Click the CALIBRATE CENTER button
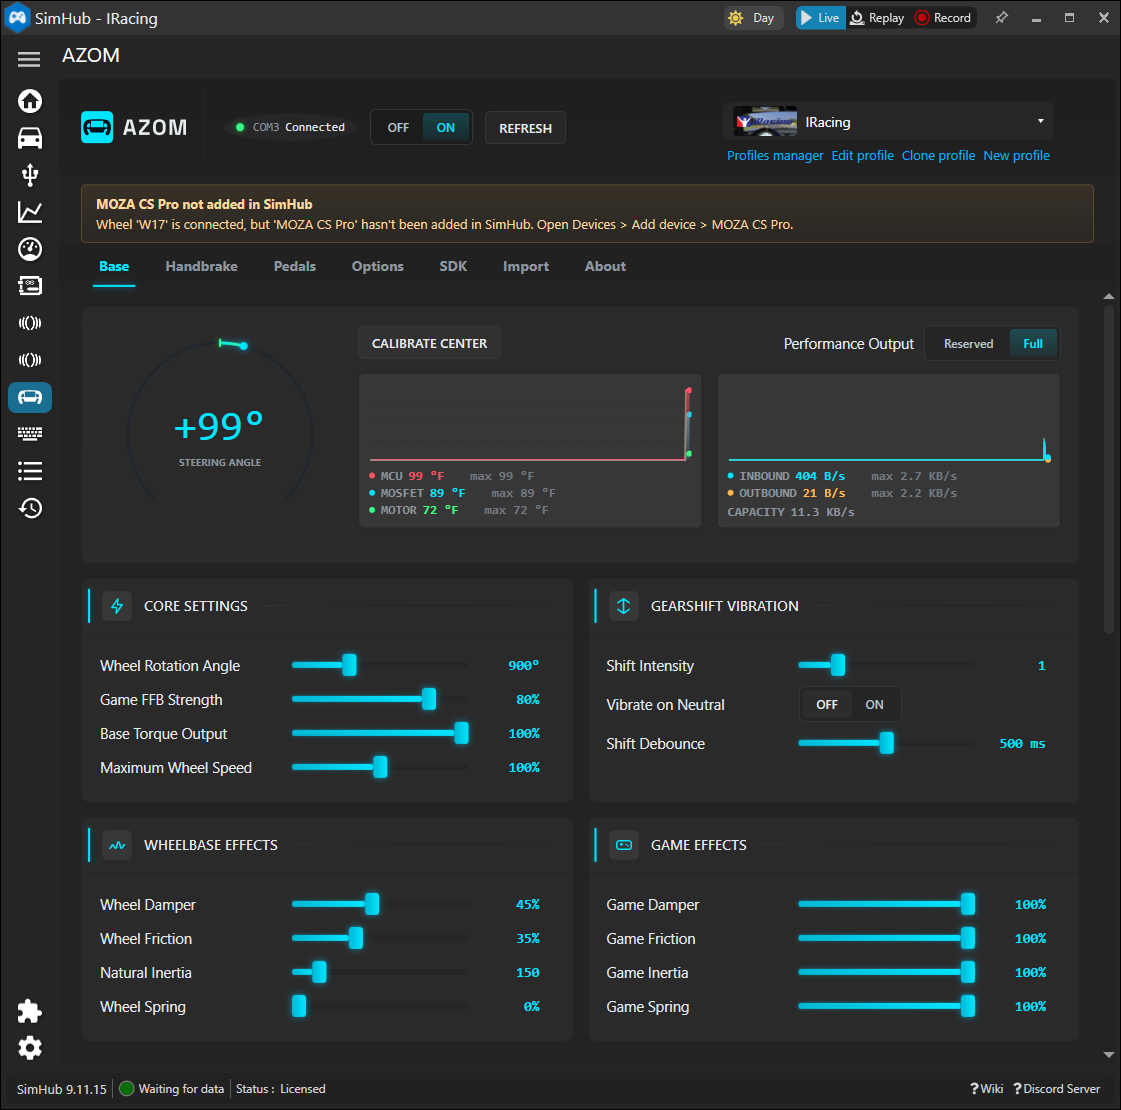 pyautogui.click(x=429, y=344)
